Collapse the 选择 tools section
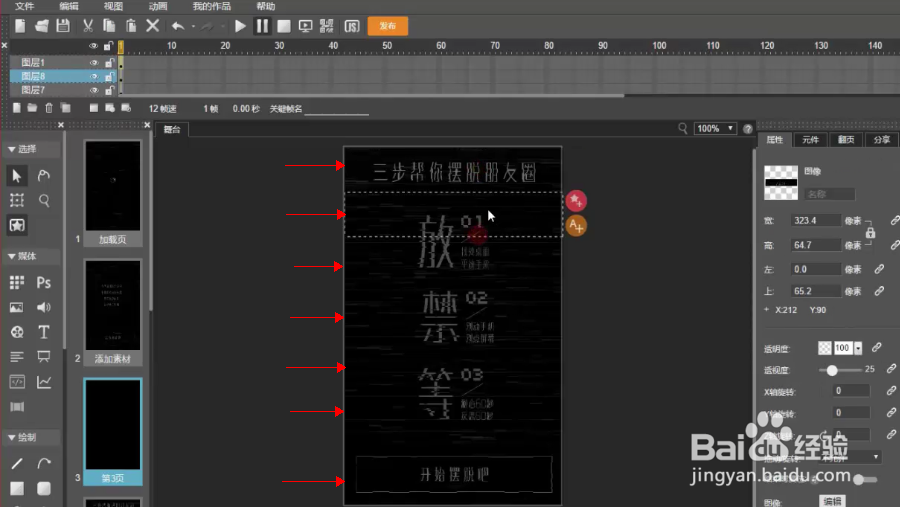Screen dimensions: 900x507 pos(11,149)
